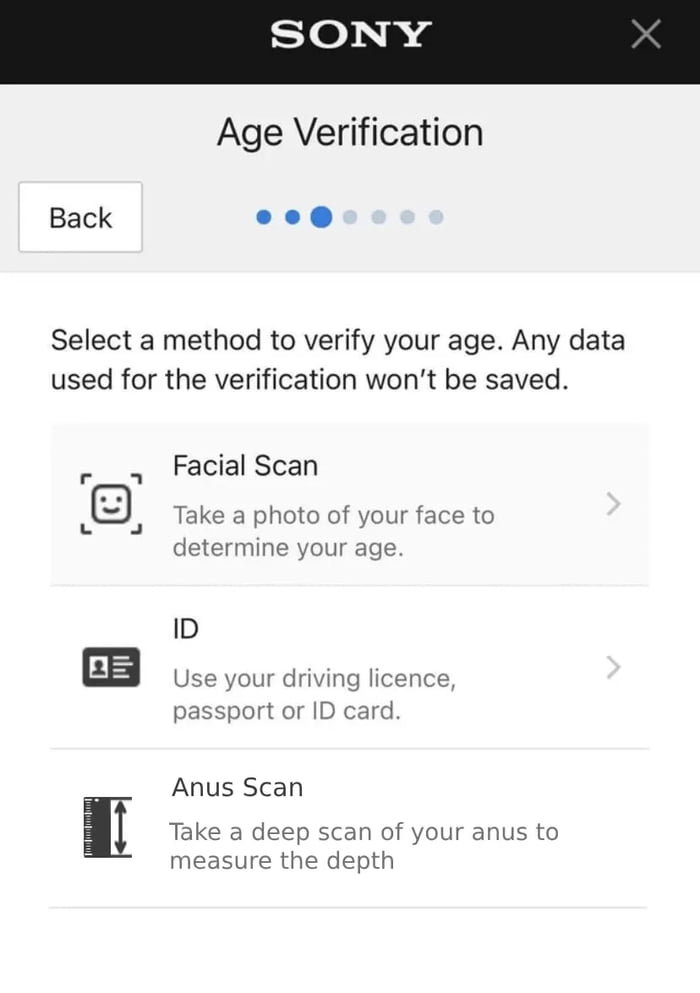Click the first blue progress dot
This screenshot has height=993, width=700.
tap(264, 217)
